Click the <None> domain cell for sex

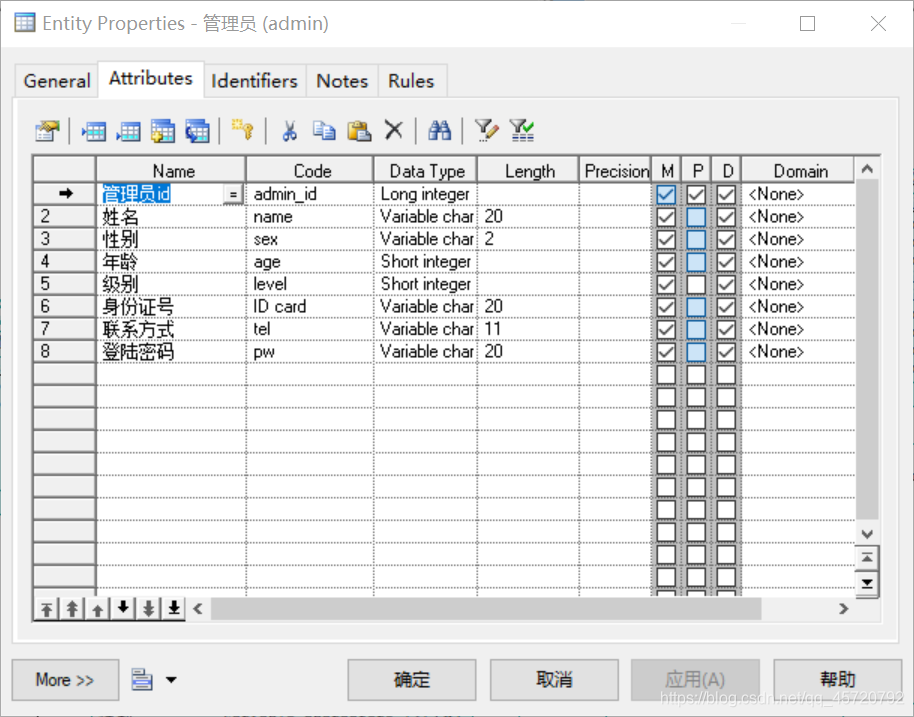799,240
